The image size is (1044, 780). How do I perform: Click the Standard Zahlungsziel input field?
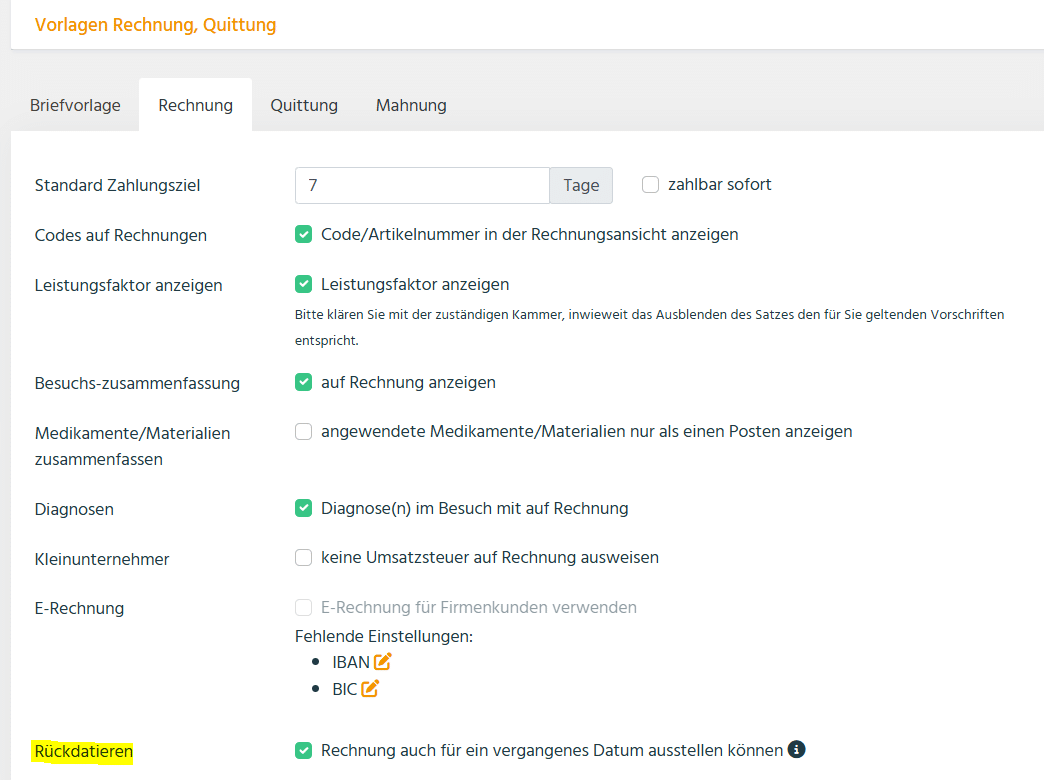pyautogui.click(x=422, y=185)
